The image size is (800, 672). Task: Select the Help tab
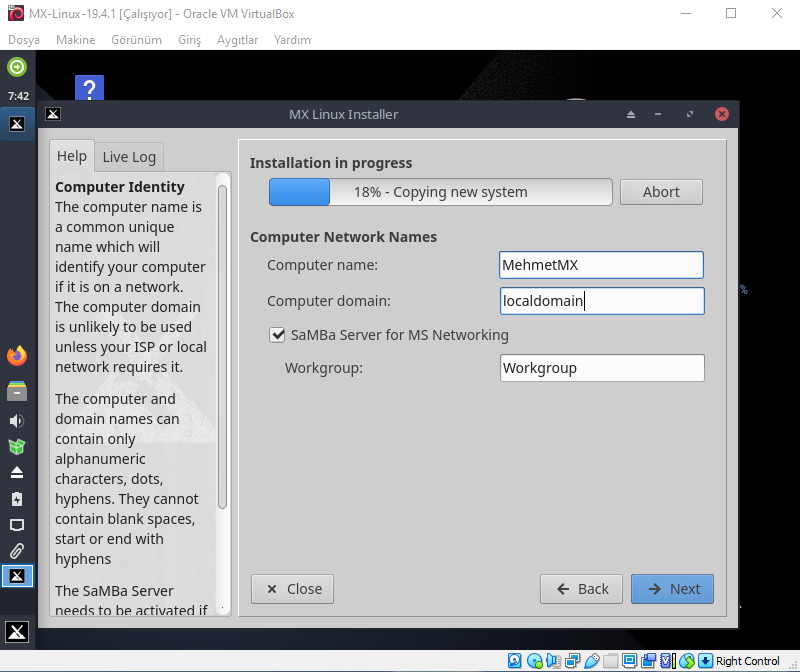click(x=72, y=156)
